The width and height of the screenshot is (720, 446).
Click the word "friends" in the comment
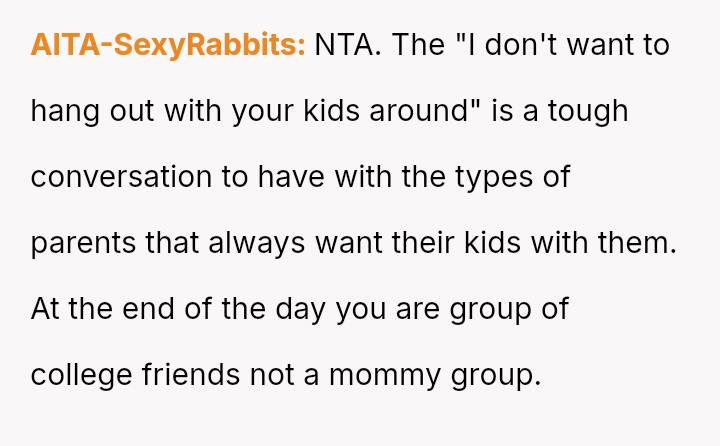191,374
